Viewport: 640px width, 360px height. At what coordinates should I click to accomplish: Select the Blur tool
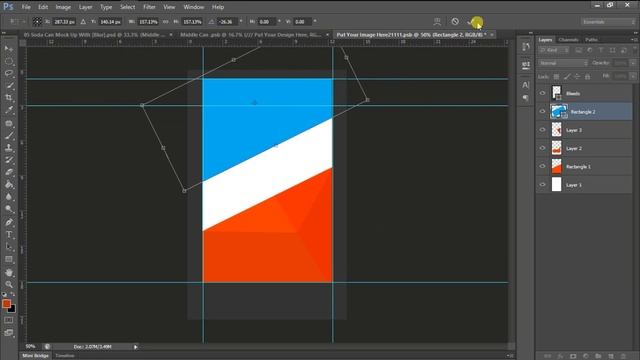point(9,197)
